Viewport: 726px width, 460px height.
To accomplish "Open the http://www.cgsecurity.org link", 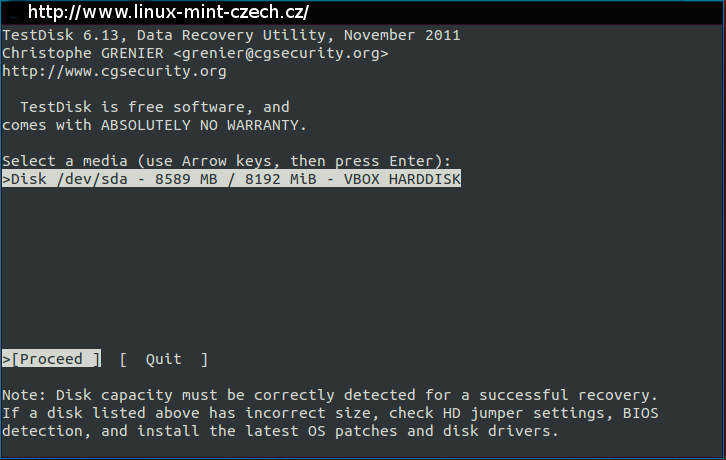I will tap(114, 71).
